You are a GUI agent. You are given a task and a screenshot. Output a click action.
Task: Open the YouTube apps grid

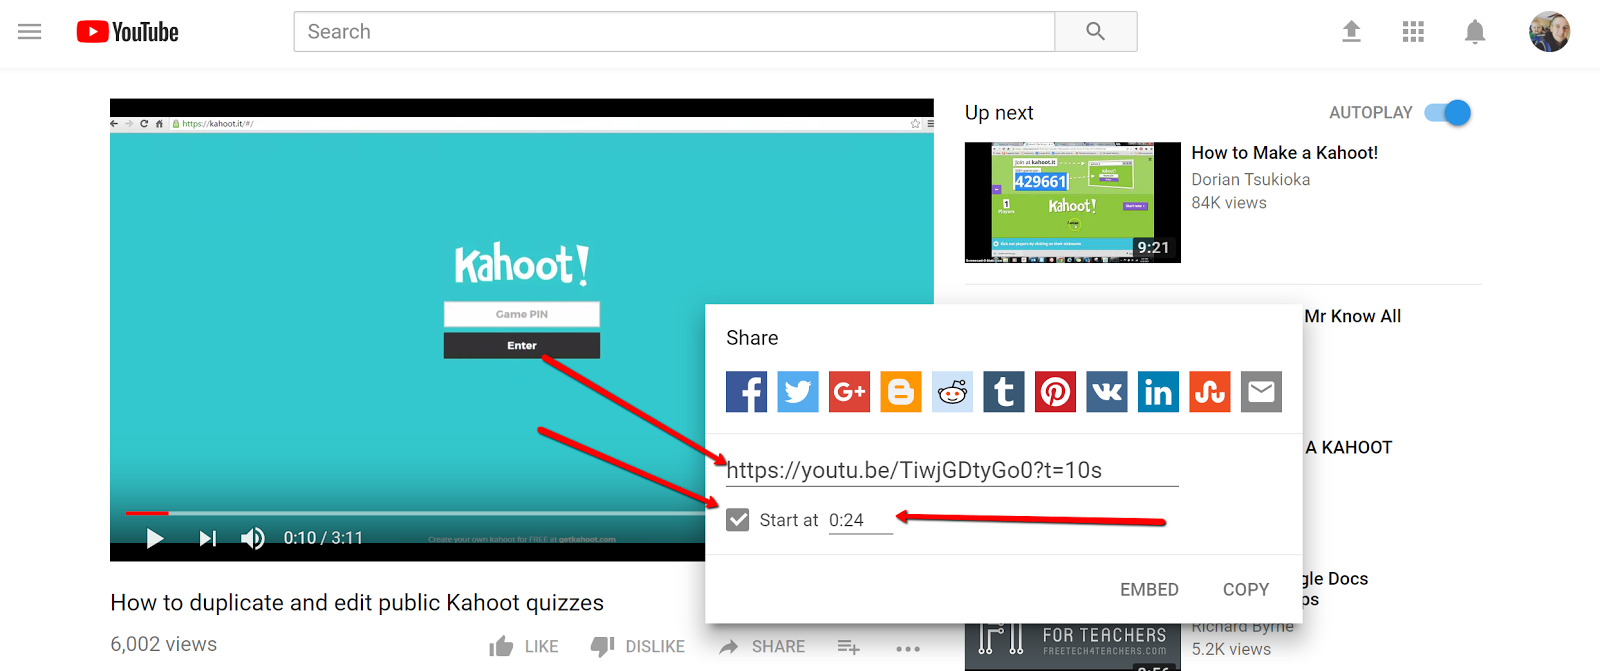click(1413, 32)
